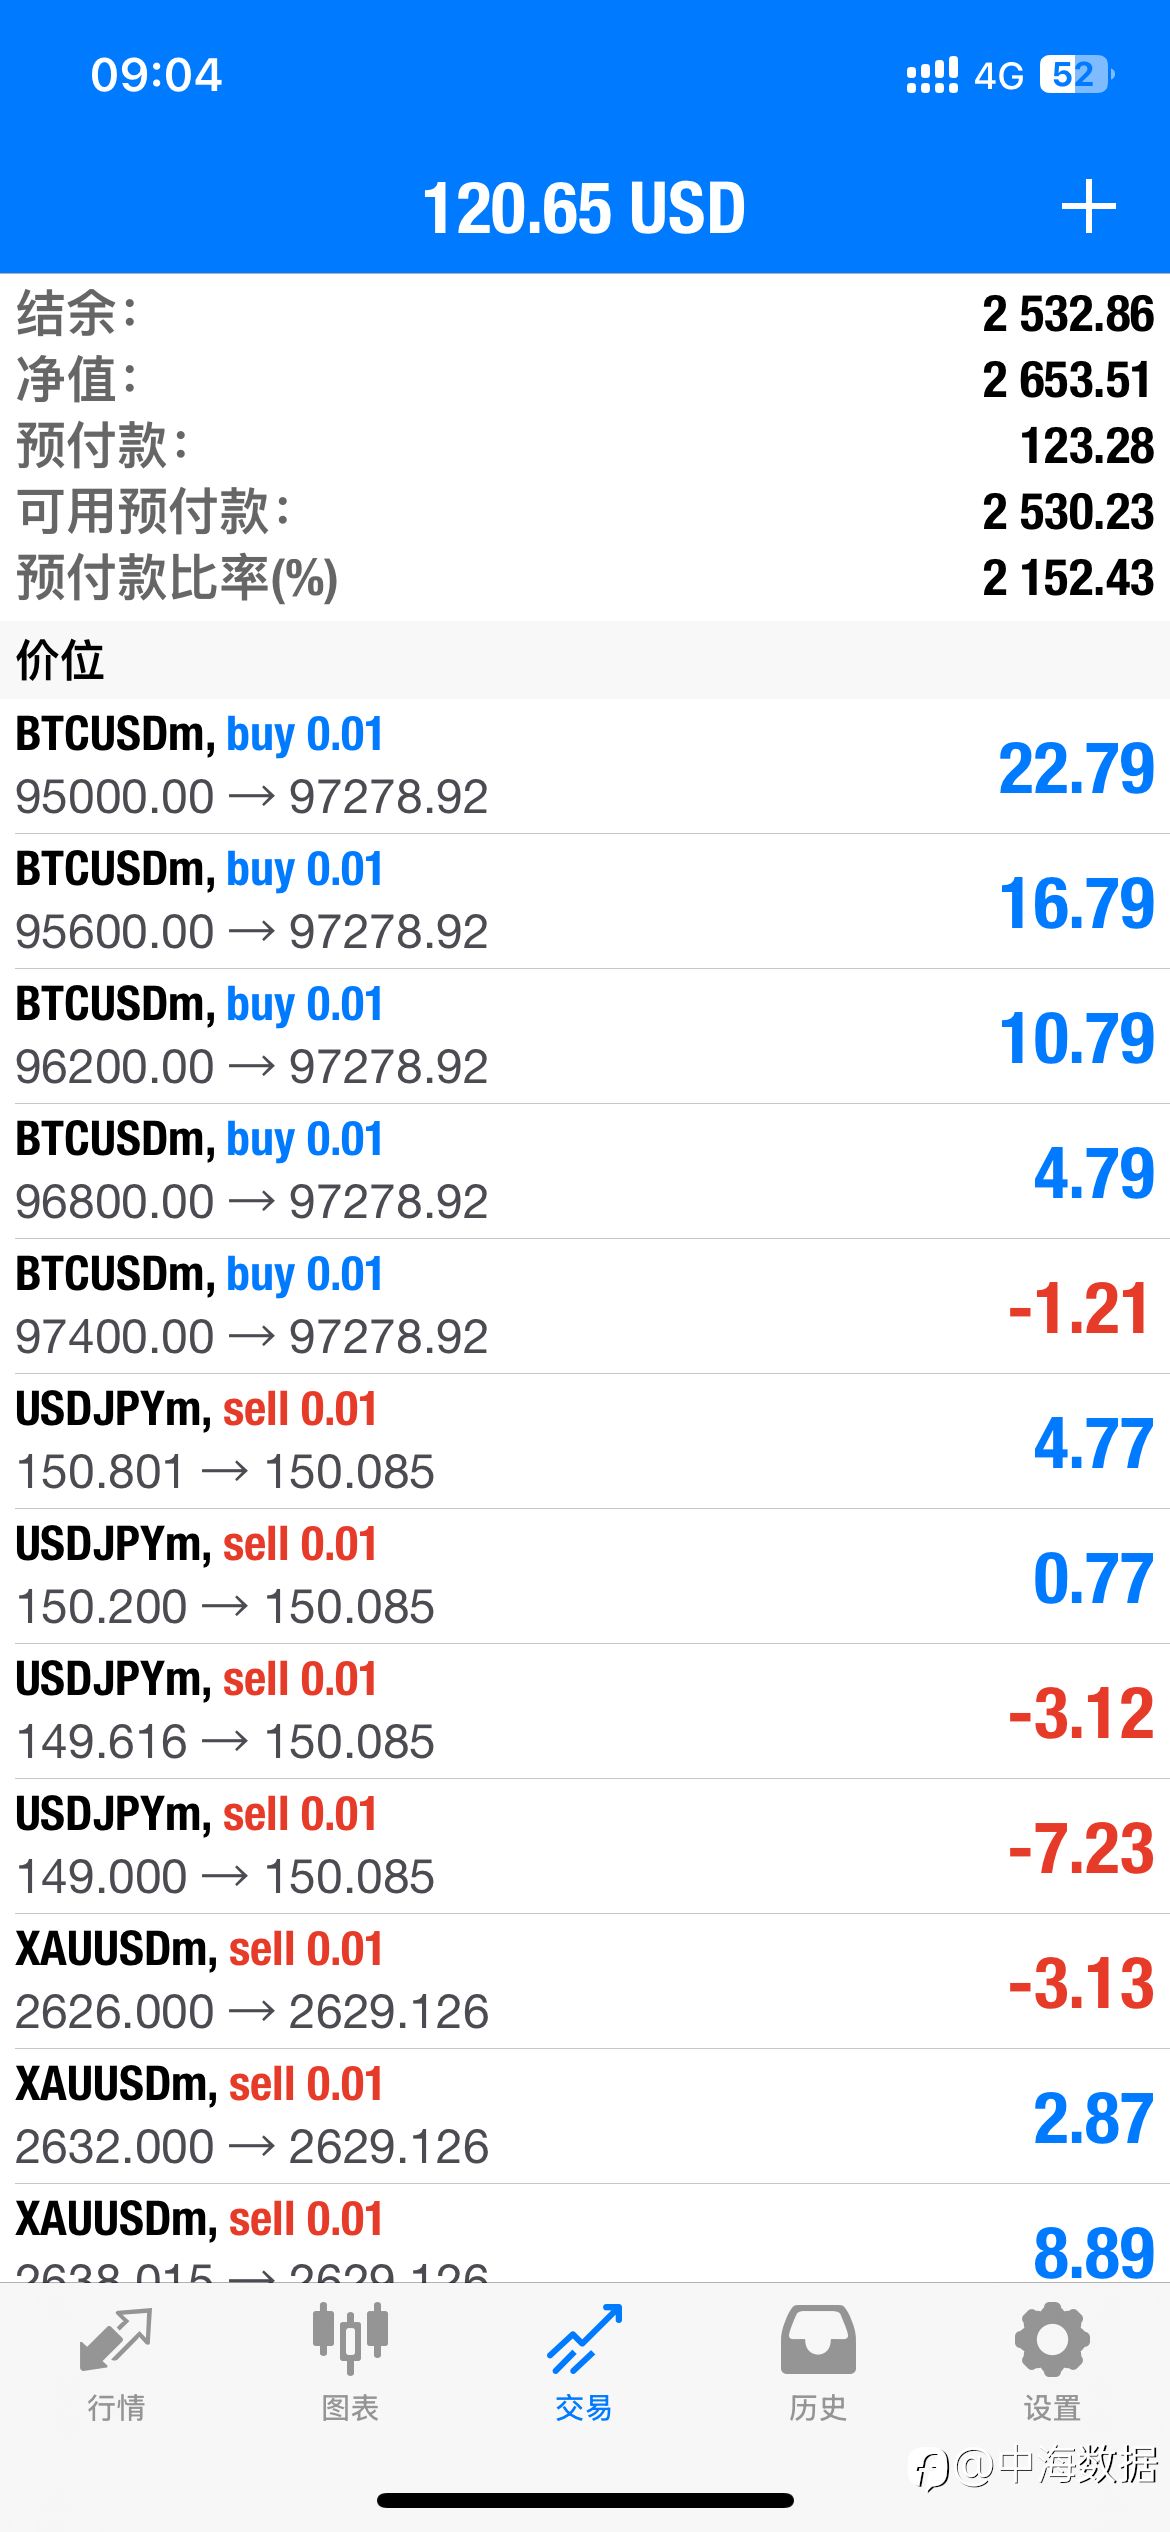Select the XAUUSDm sell at 2632.000

(585, 2116)
